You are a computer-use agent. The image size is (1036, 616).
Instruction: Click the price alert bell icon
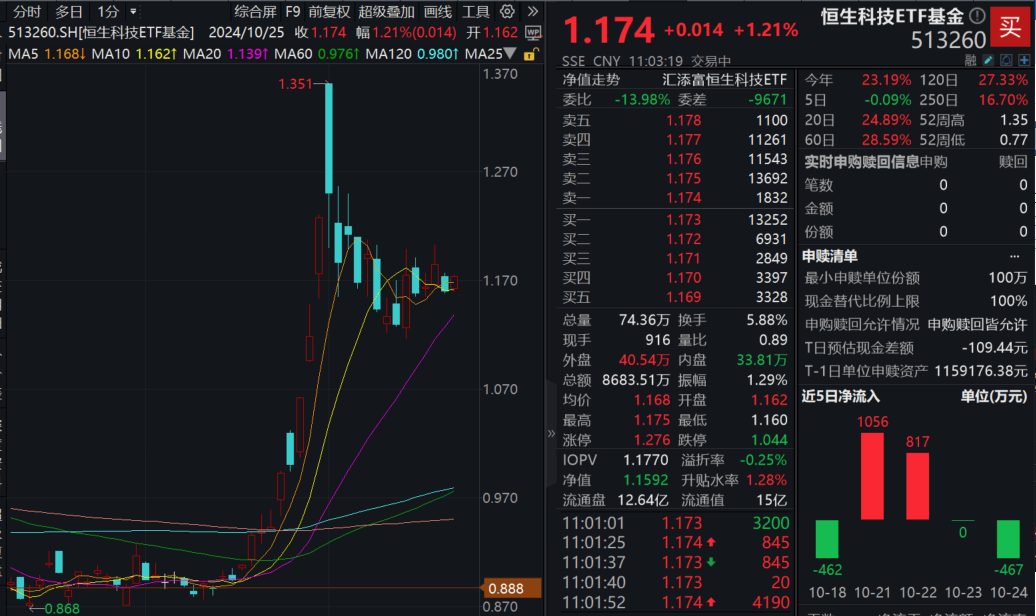click(1006, 60)
